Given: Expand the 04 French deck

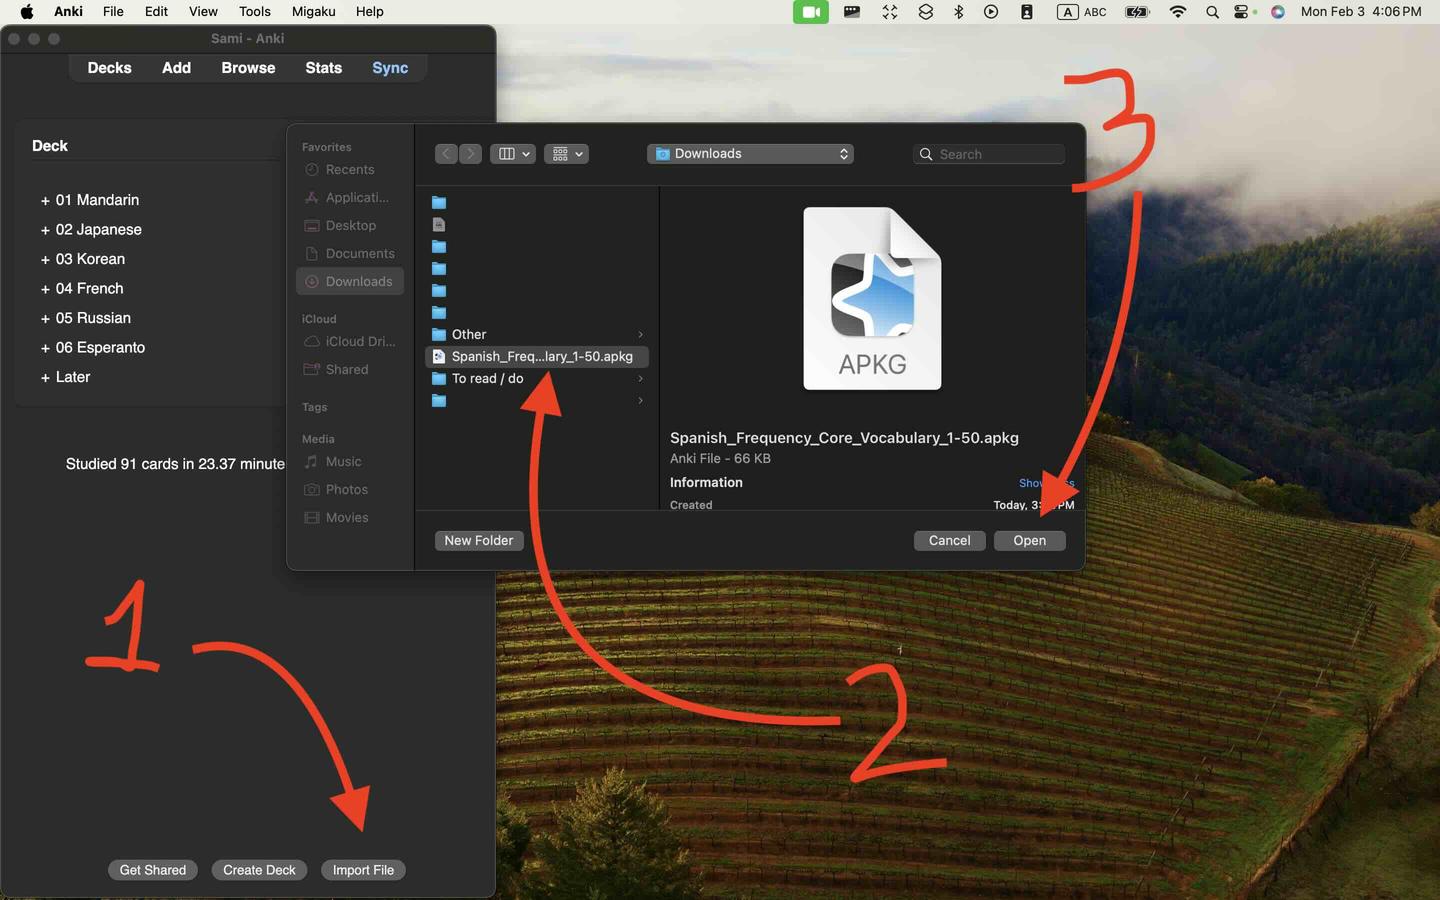Looking at the screenshot, I should (x=45, y=289).
